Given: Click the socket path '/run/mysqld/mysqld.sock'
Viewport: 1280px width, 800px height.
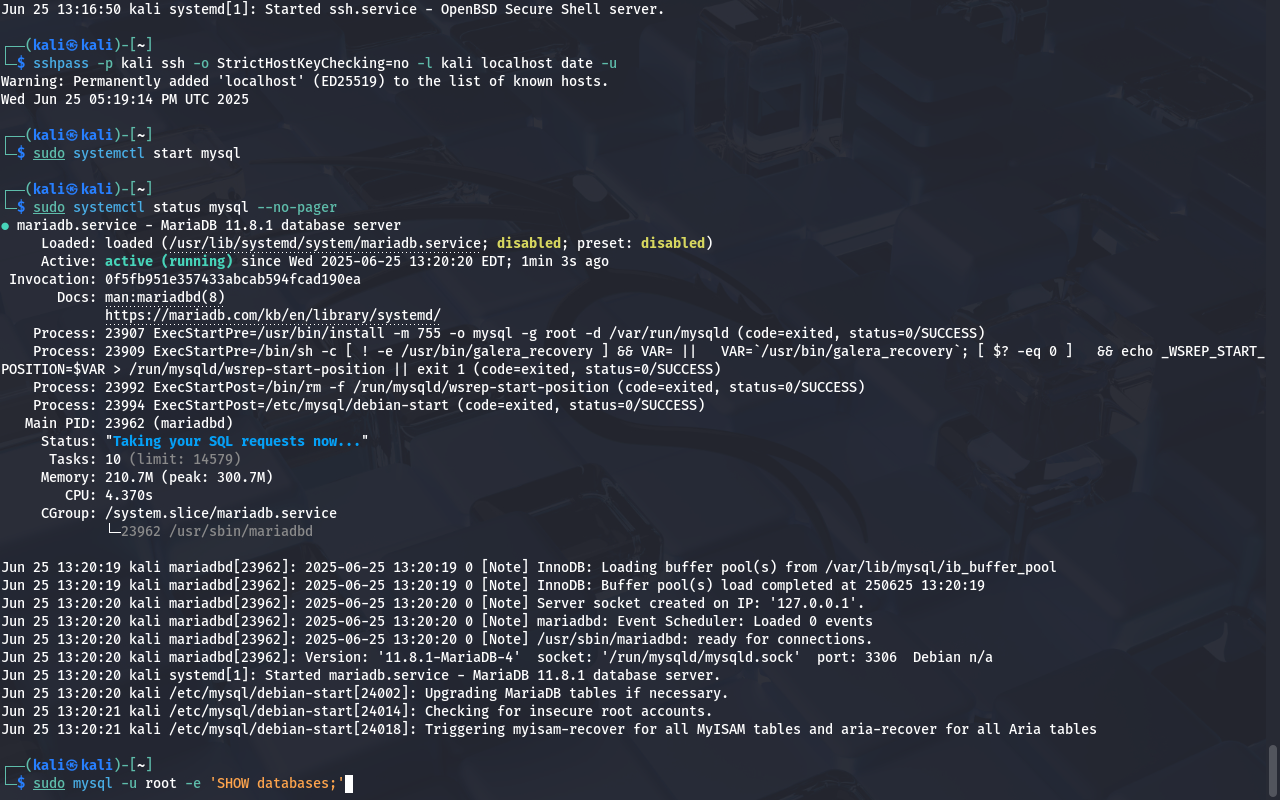Looking at the screenshot, I should click(701, 657).
